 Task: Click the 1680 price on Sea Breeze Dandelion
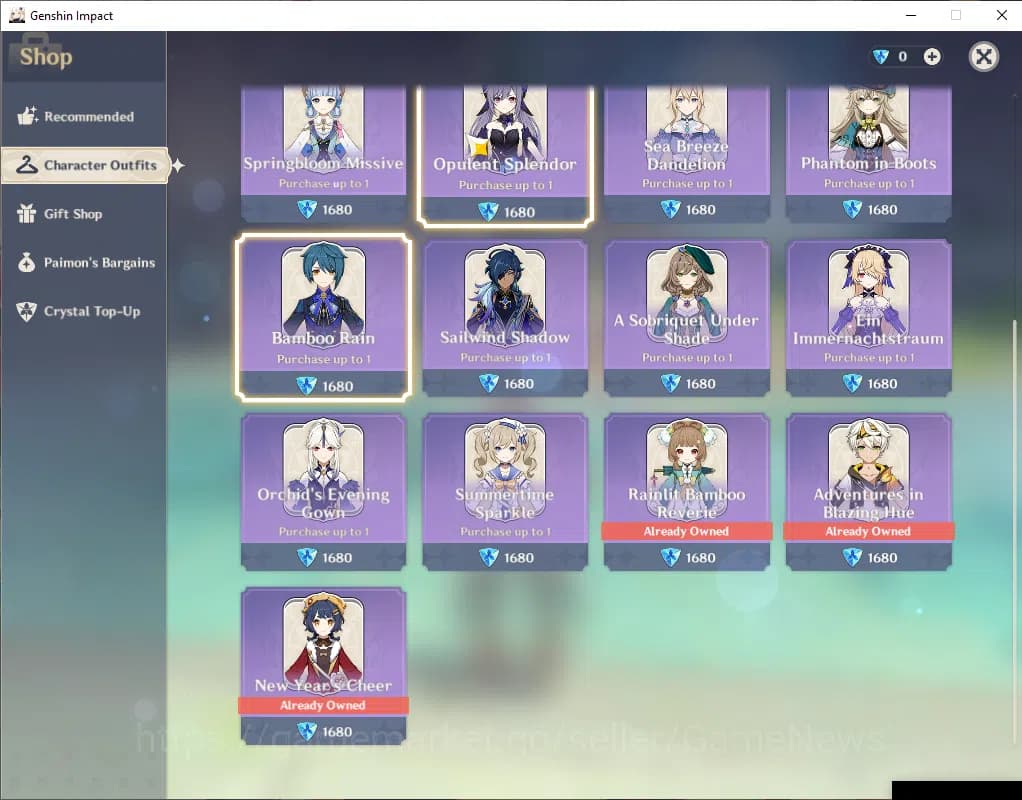tap(701, 210)
